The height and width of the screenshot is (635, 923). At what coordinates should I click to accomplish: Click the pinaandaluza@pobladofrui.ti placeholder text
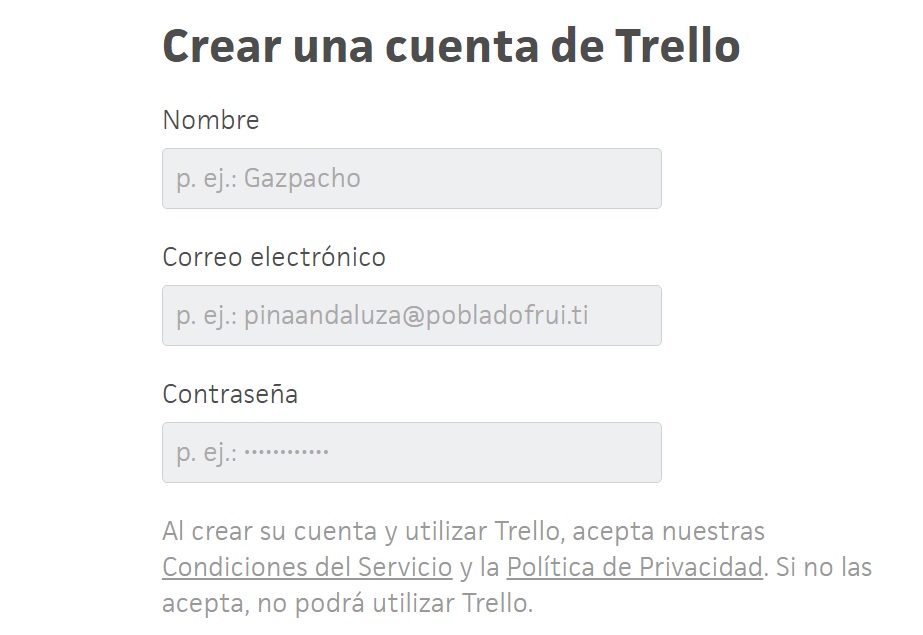pyautogui.click(x=416, y=316)
